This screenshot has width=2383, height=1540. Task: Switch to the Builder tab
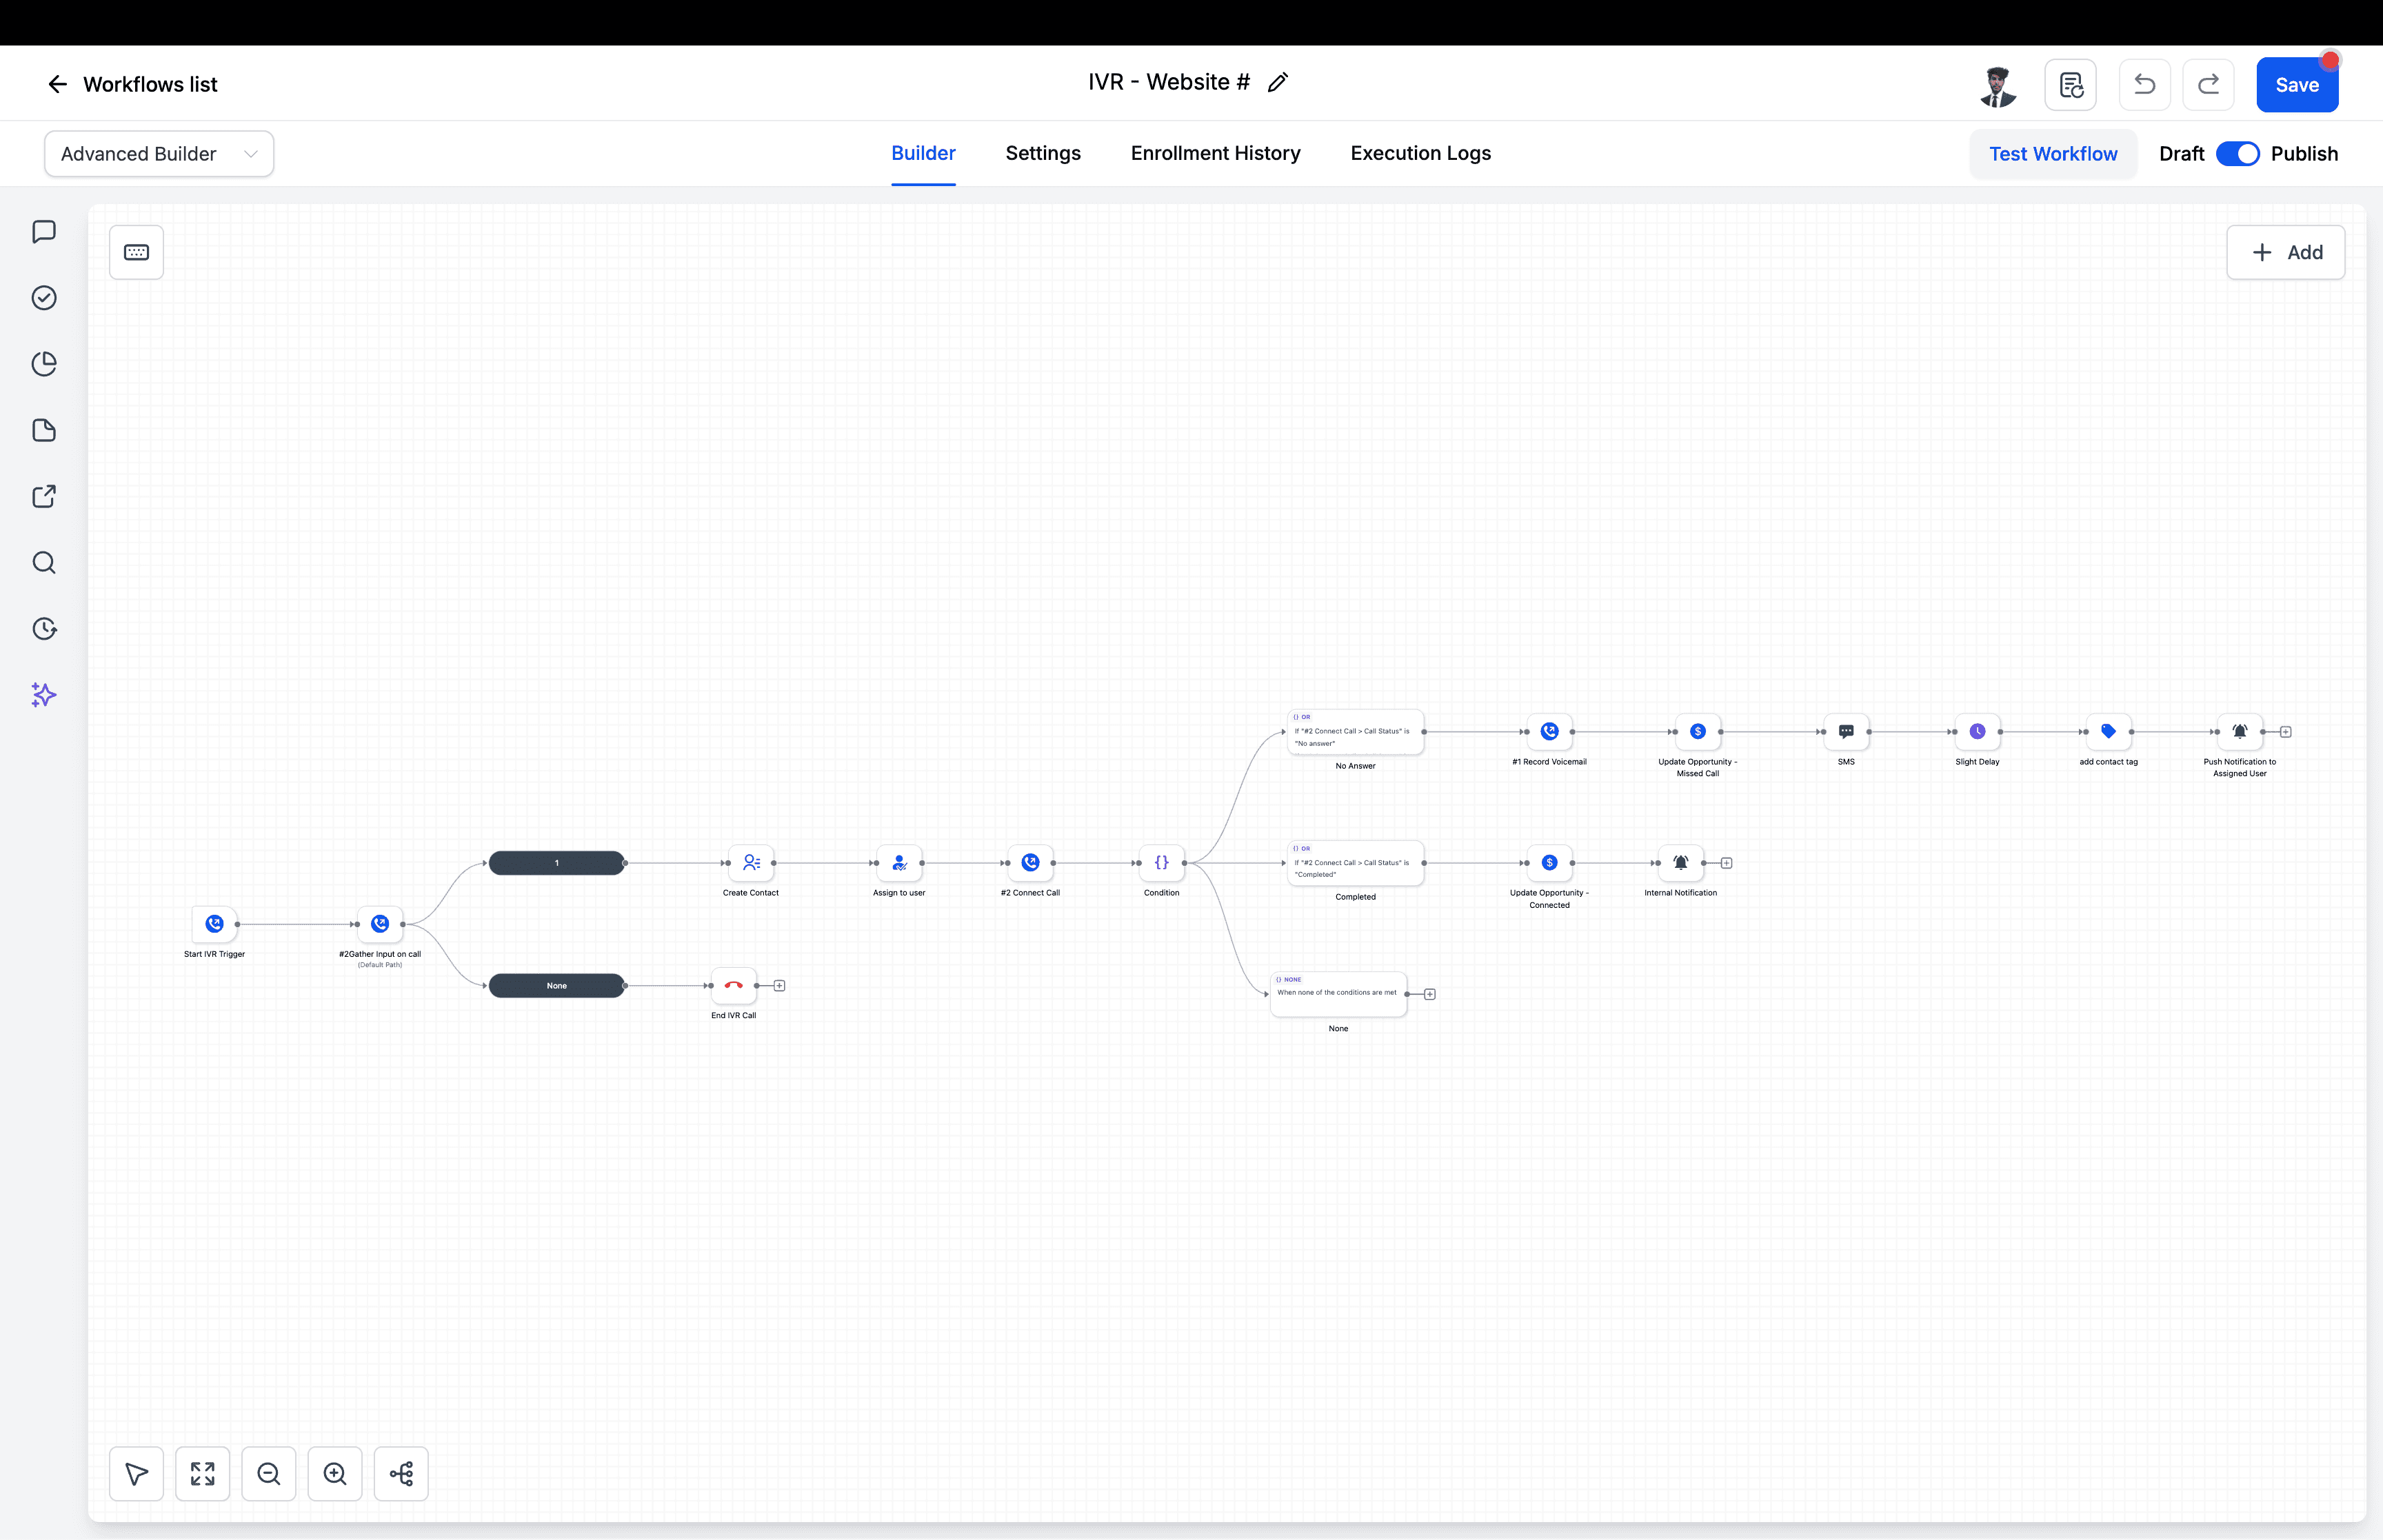coord(923,153)
